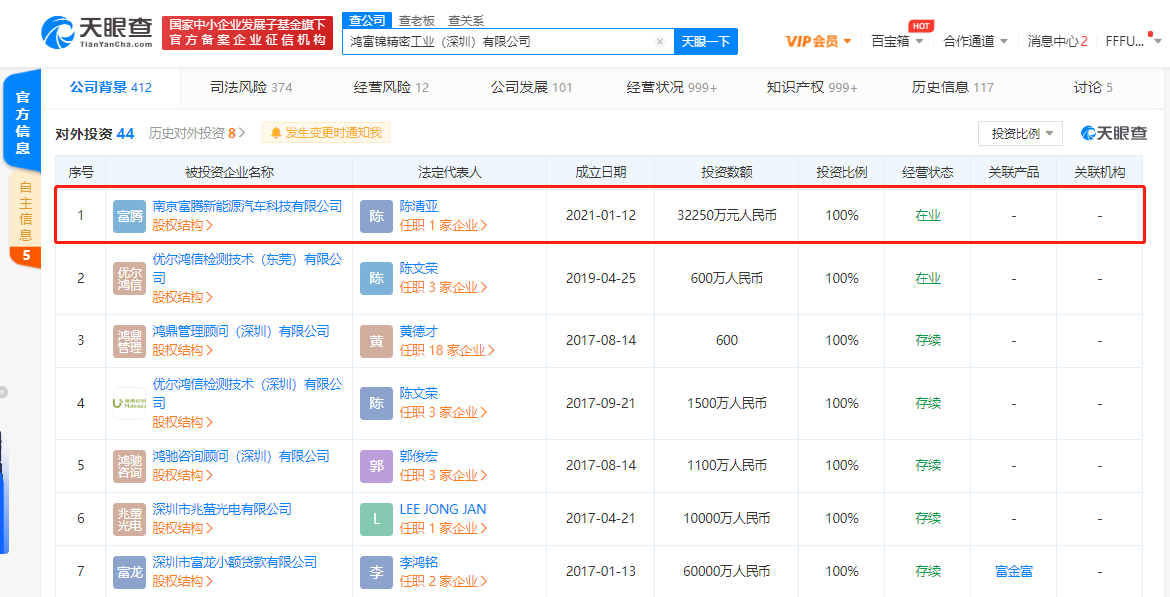The image size is (1170, 597).
Task: Click the 2019-04-25 date cell
Action: point(601,278)
